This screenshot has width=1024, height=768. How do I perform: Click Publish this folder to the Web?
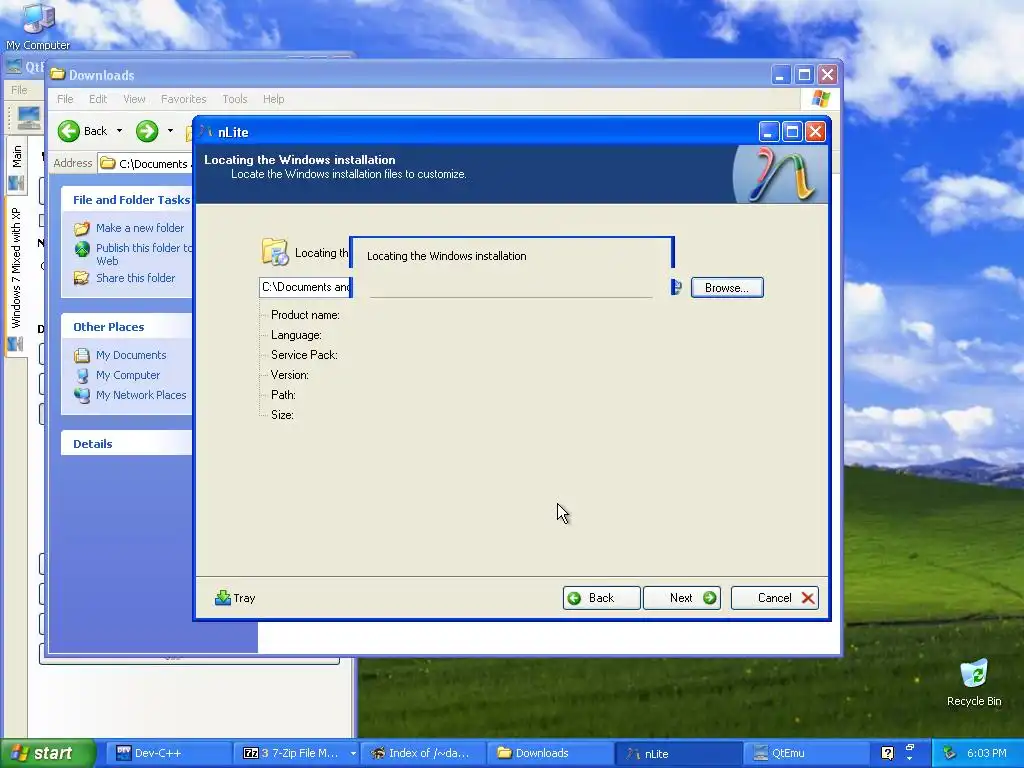coord(144,254)
